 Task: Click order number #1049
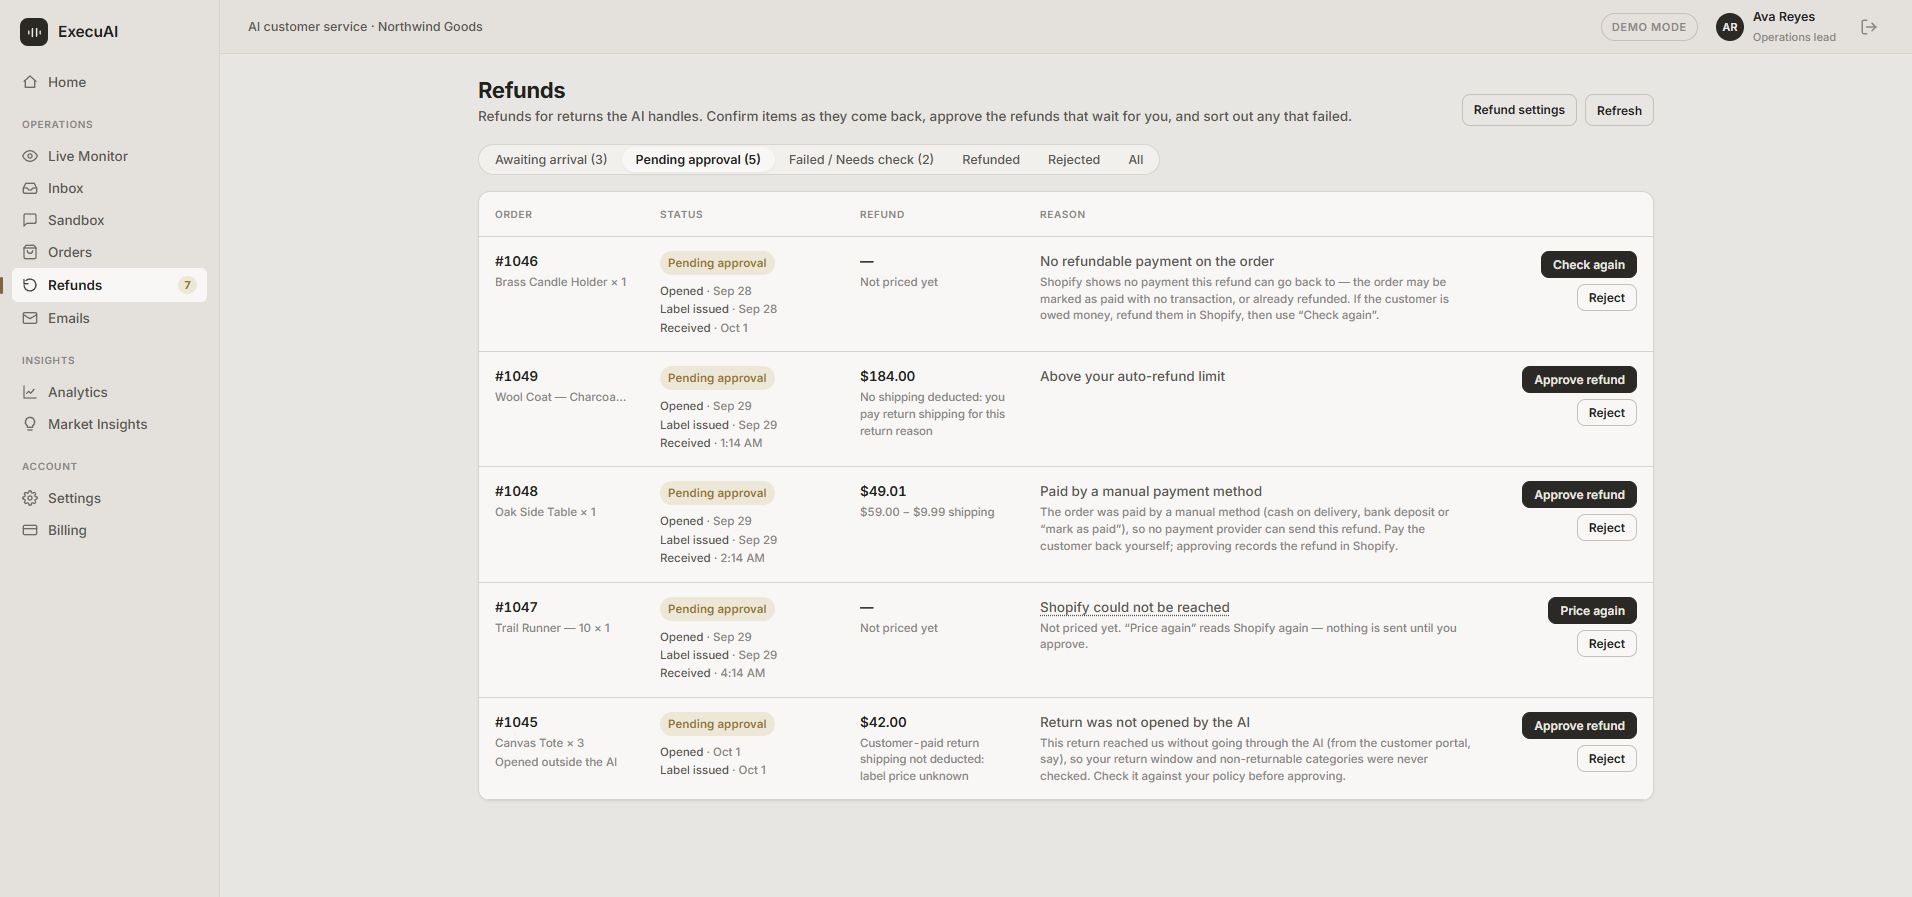516,376
